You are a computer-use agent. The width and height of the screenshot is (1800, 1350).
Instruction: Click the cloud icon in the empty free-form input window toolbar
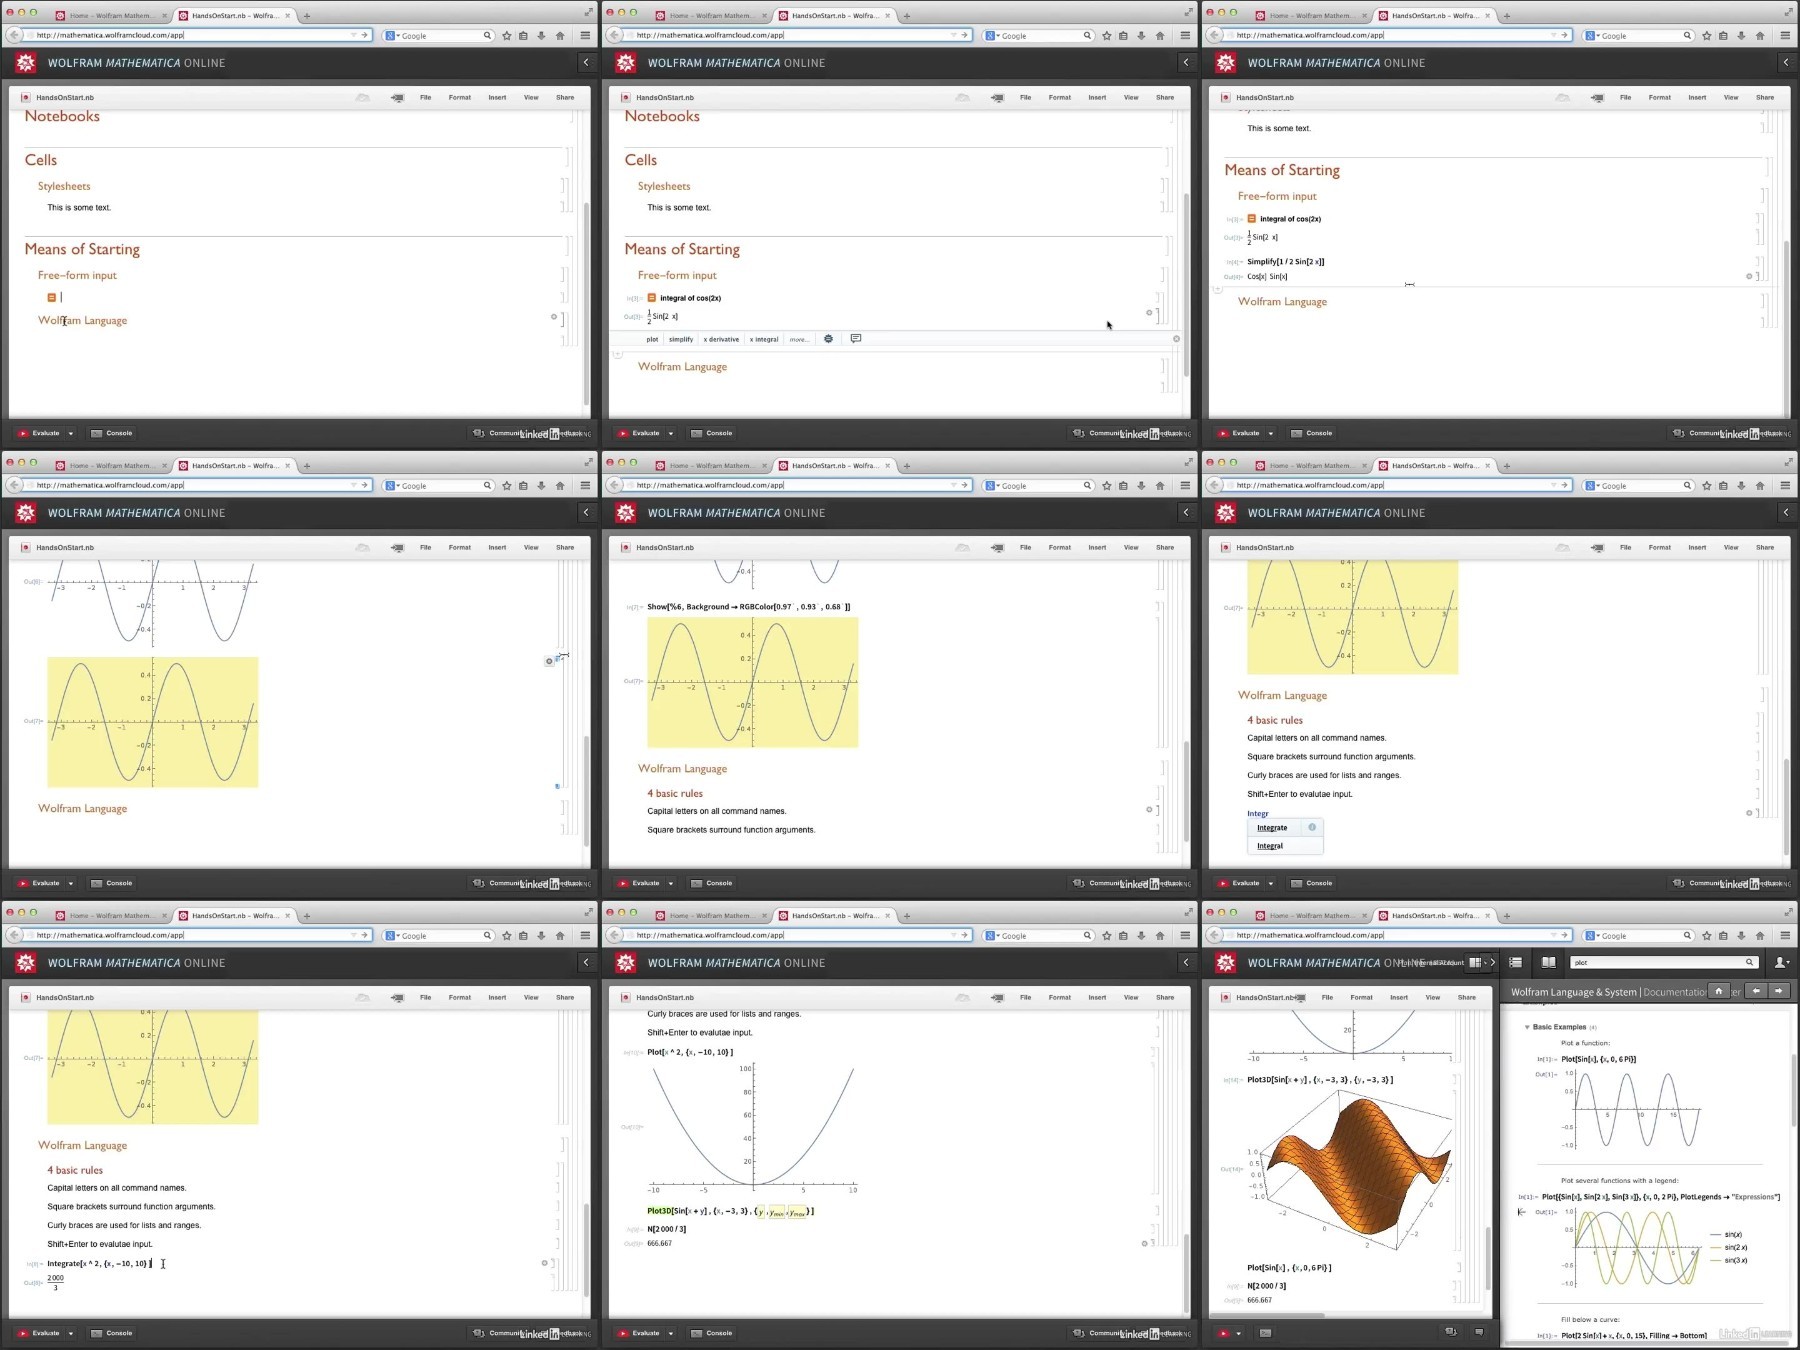362,98
